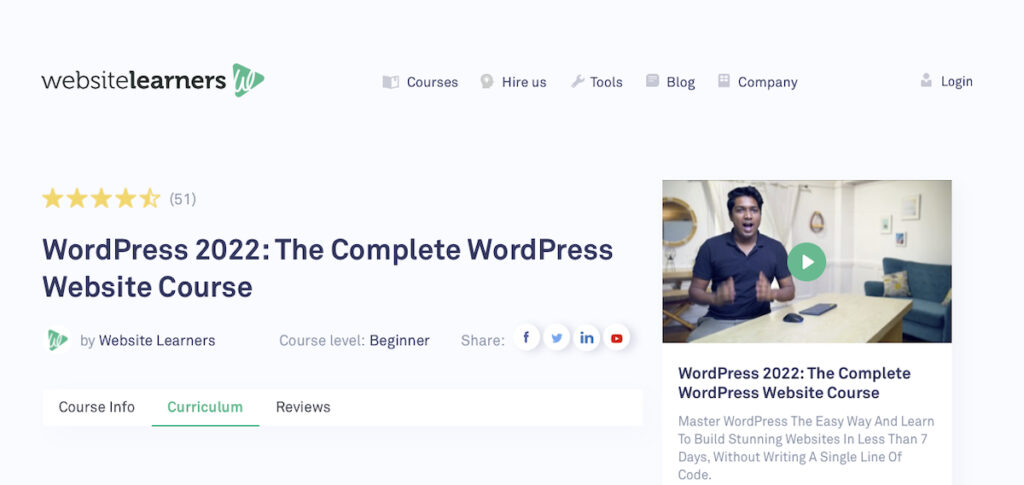Click the document icon beside Blog
1024x485 pixels.
pyautogui.click(x=652, y=81)
